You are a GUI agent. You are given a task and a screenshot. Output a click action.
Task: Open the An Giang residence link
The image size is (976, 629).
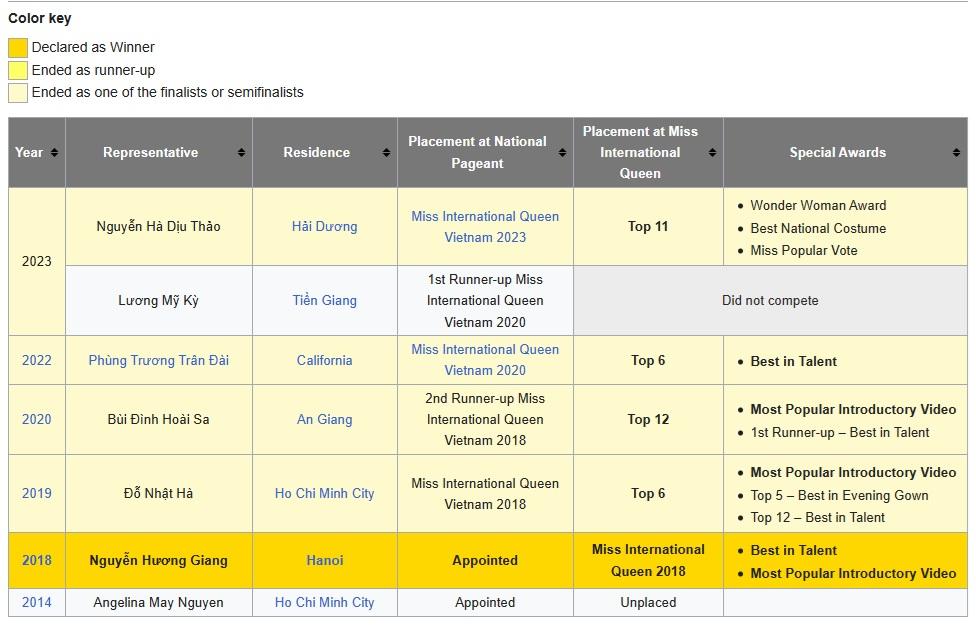click(x=324, y=419)
